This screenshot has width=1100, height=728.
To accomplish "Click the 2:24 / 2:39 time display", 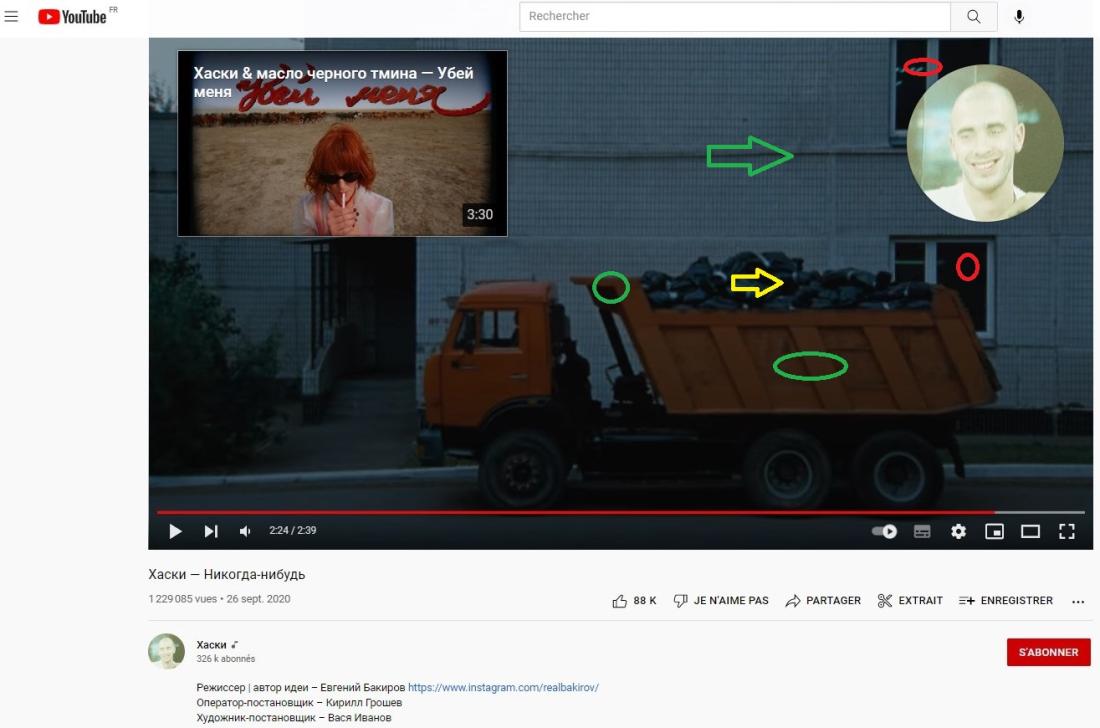I will pos(293,531).
